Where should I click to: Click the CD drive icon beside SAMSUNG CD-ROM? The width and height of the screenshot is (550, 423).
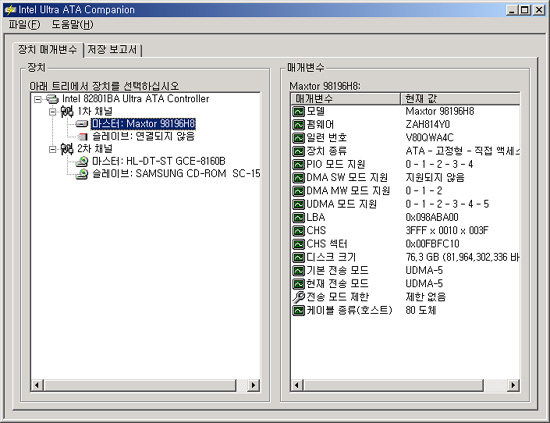pos(82,174)
